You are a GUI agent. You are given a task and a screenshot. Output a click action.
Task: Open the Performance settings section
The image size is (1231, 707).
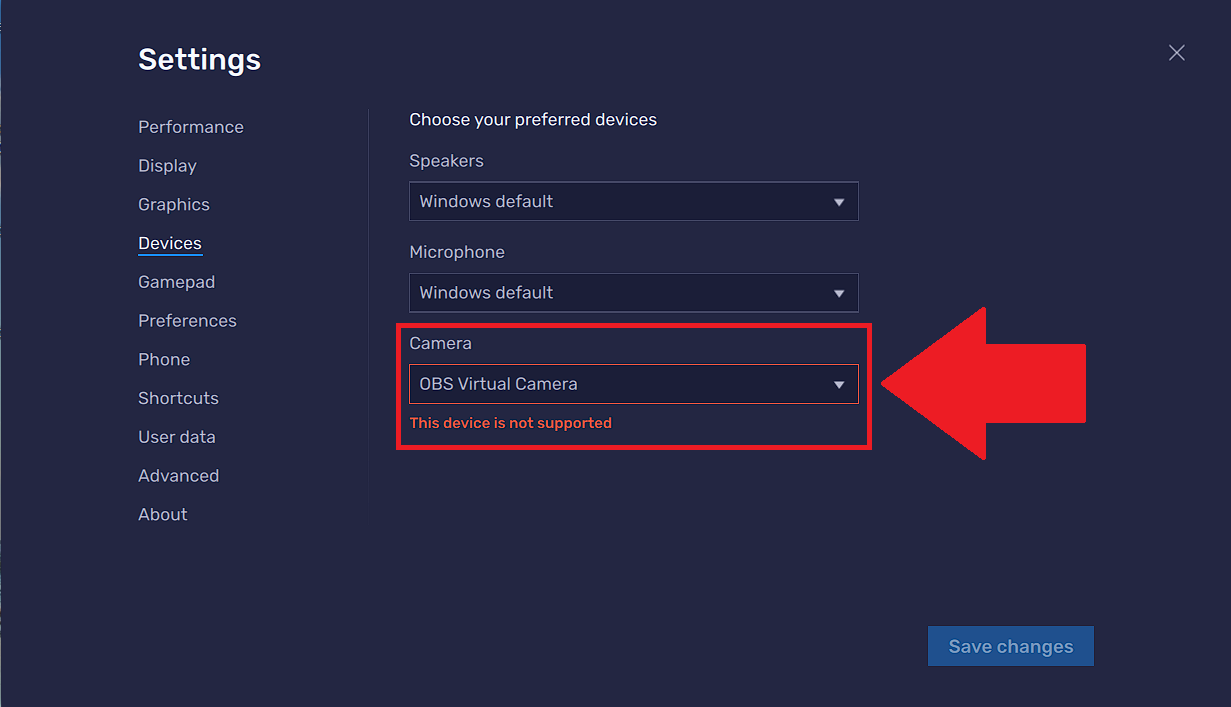coord(190,127)
